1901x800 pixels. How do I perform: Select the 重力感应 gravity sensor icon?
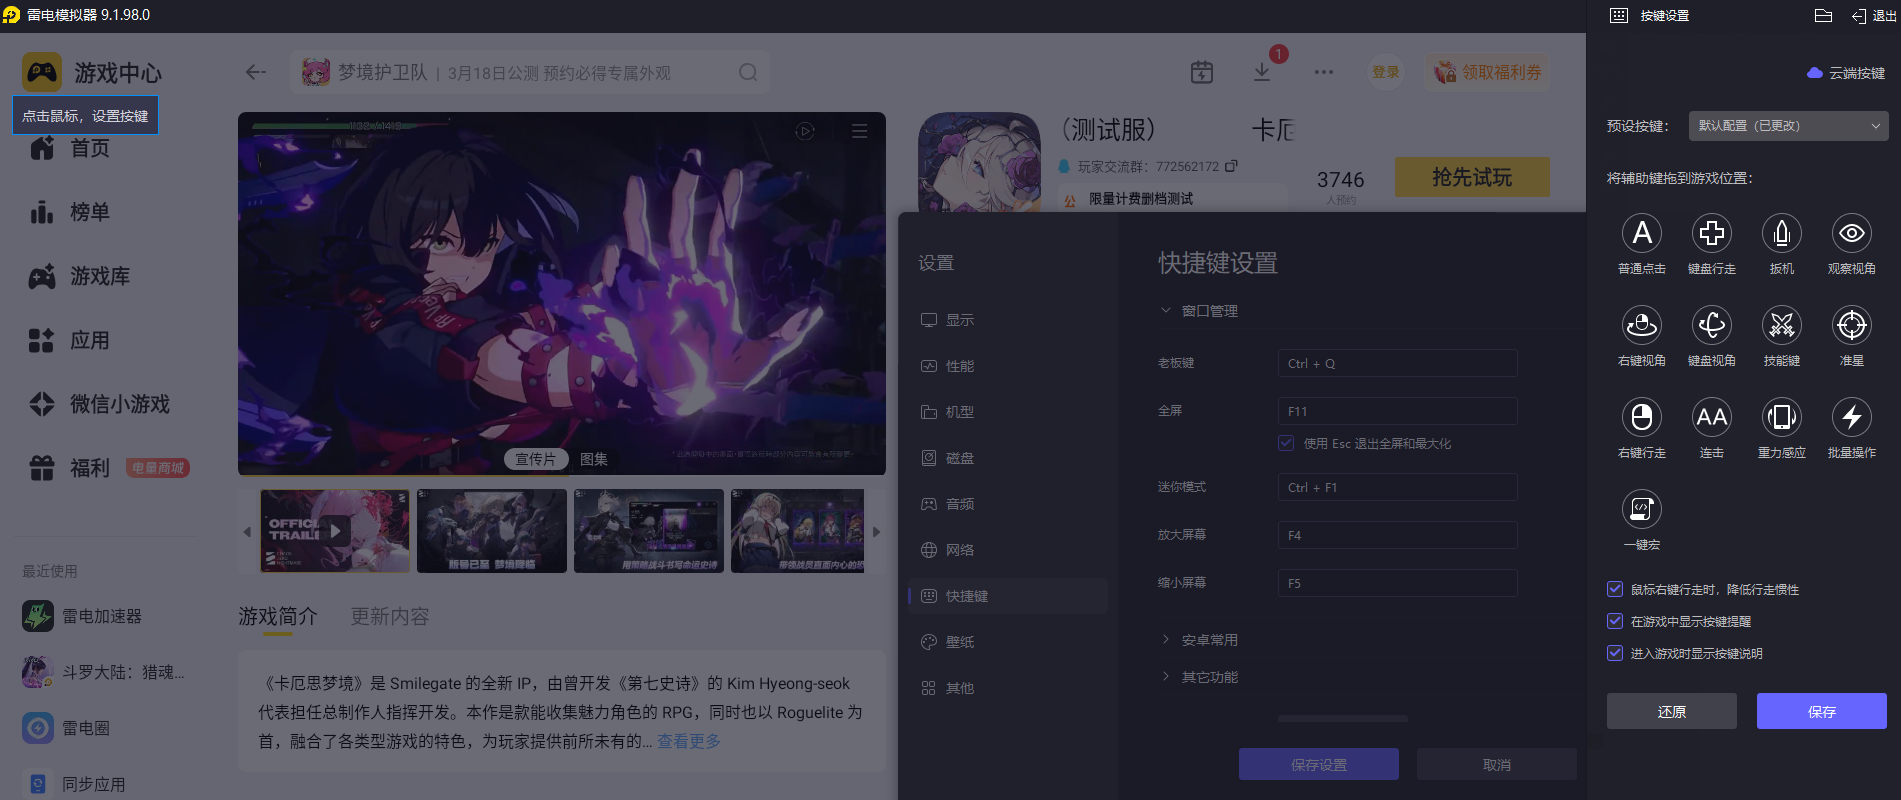1781,418
